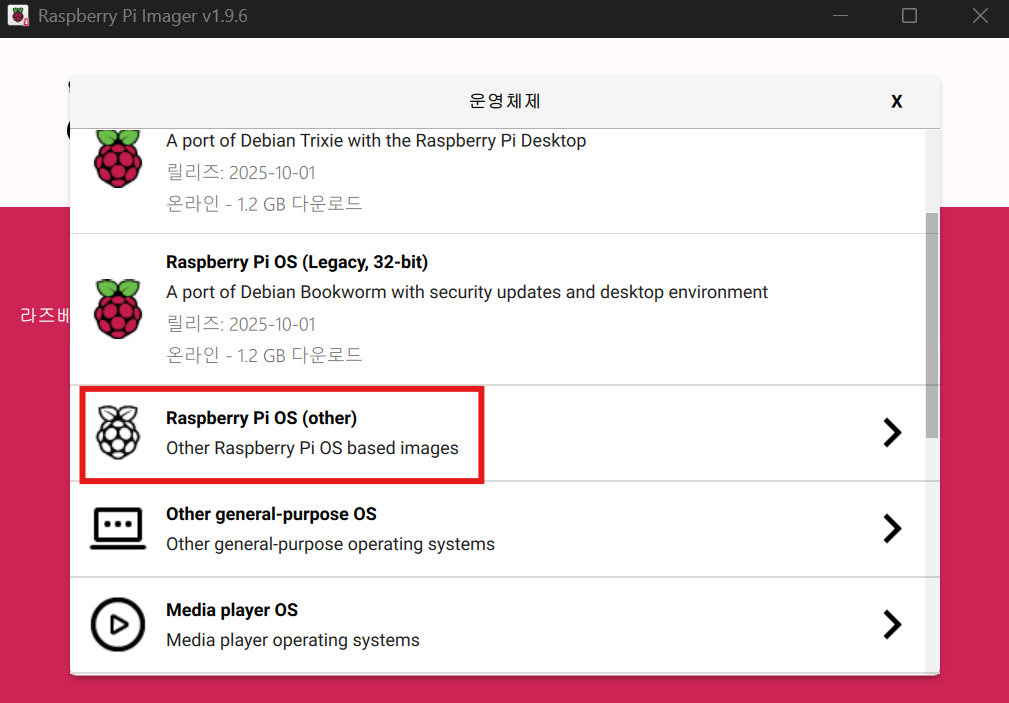The image size is (1009, 703).
Task: Expand Other general-purpose OS via its chevron arrow
Action: [x=892, y=529]
